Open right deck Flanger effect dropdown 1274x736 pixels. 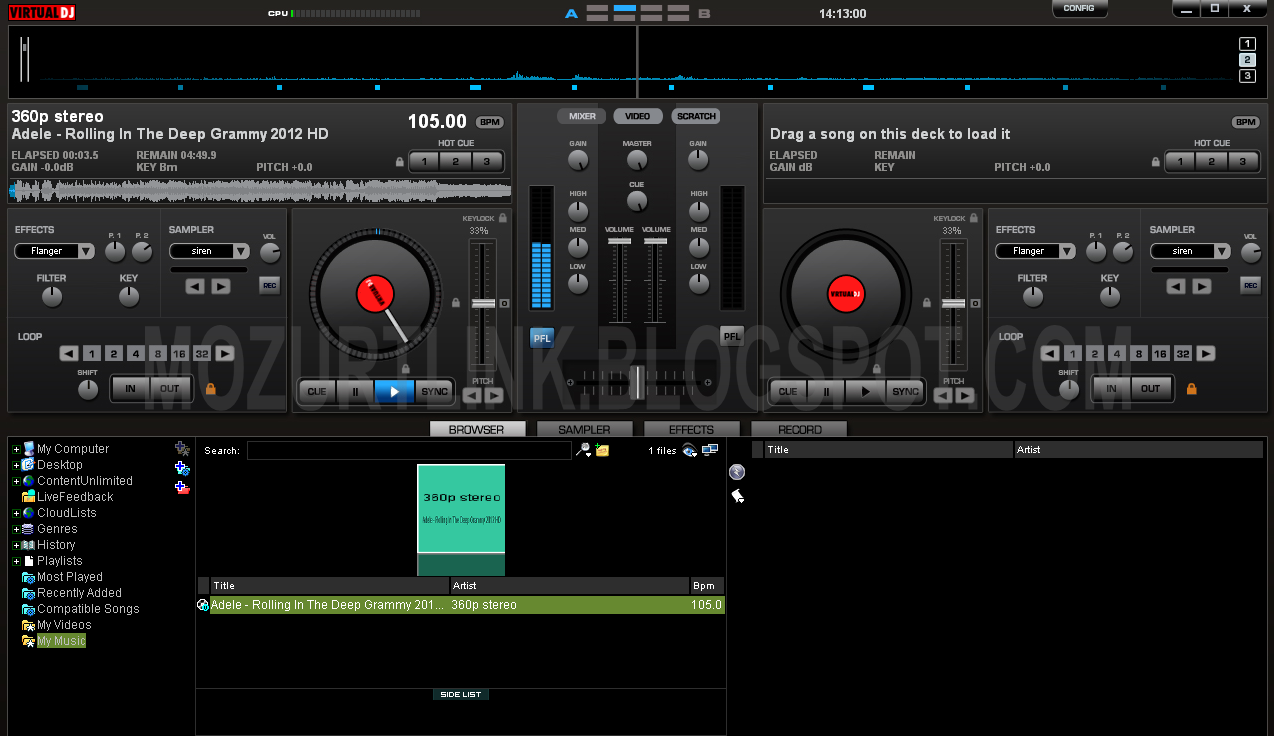pos(1036,251)
